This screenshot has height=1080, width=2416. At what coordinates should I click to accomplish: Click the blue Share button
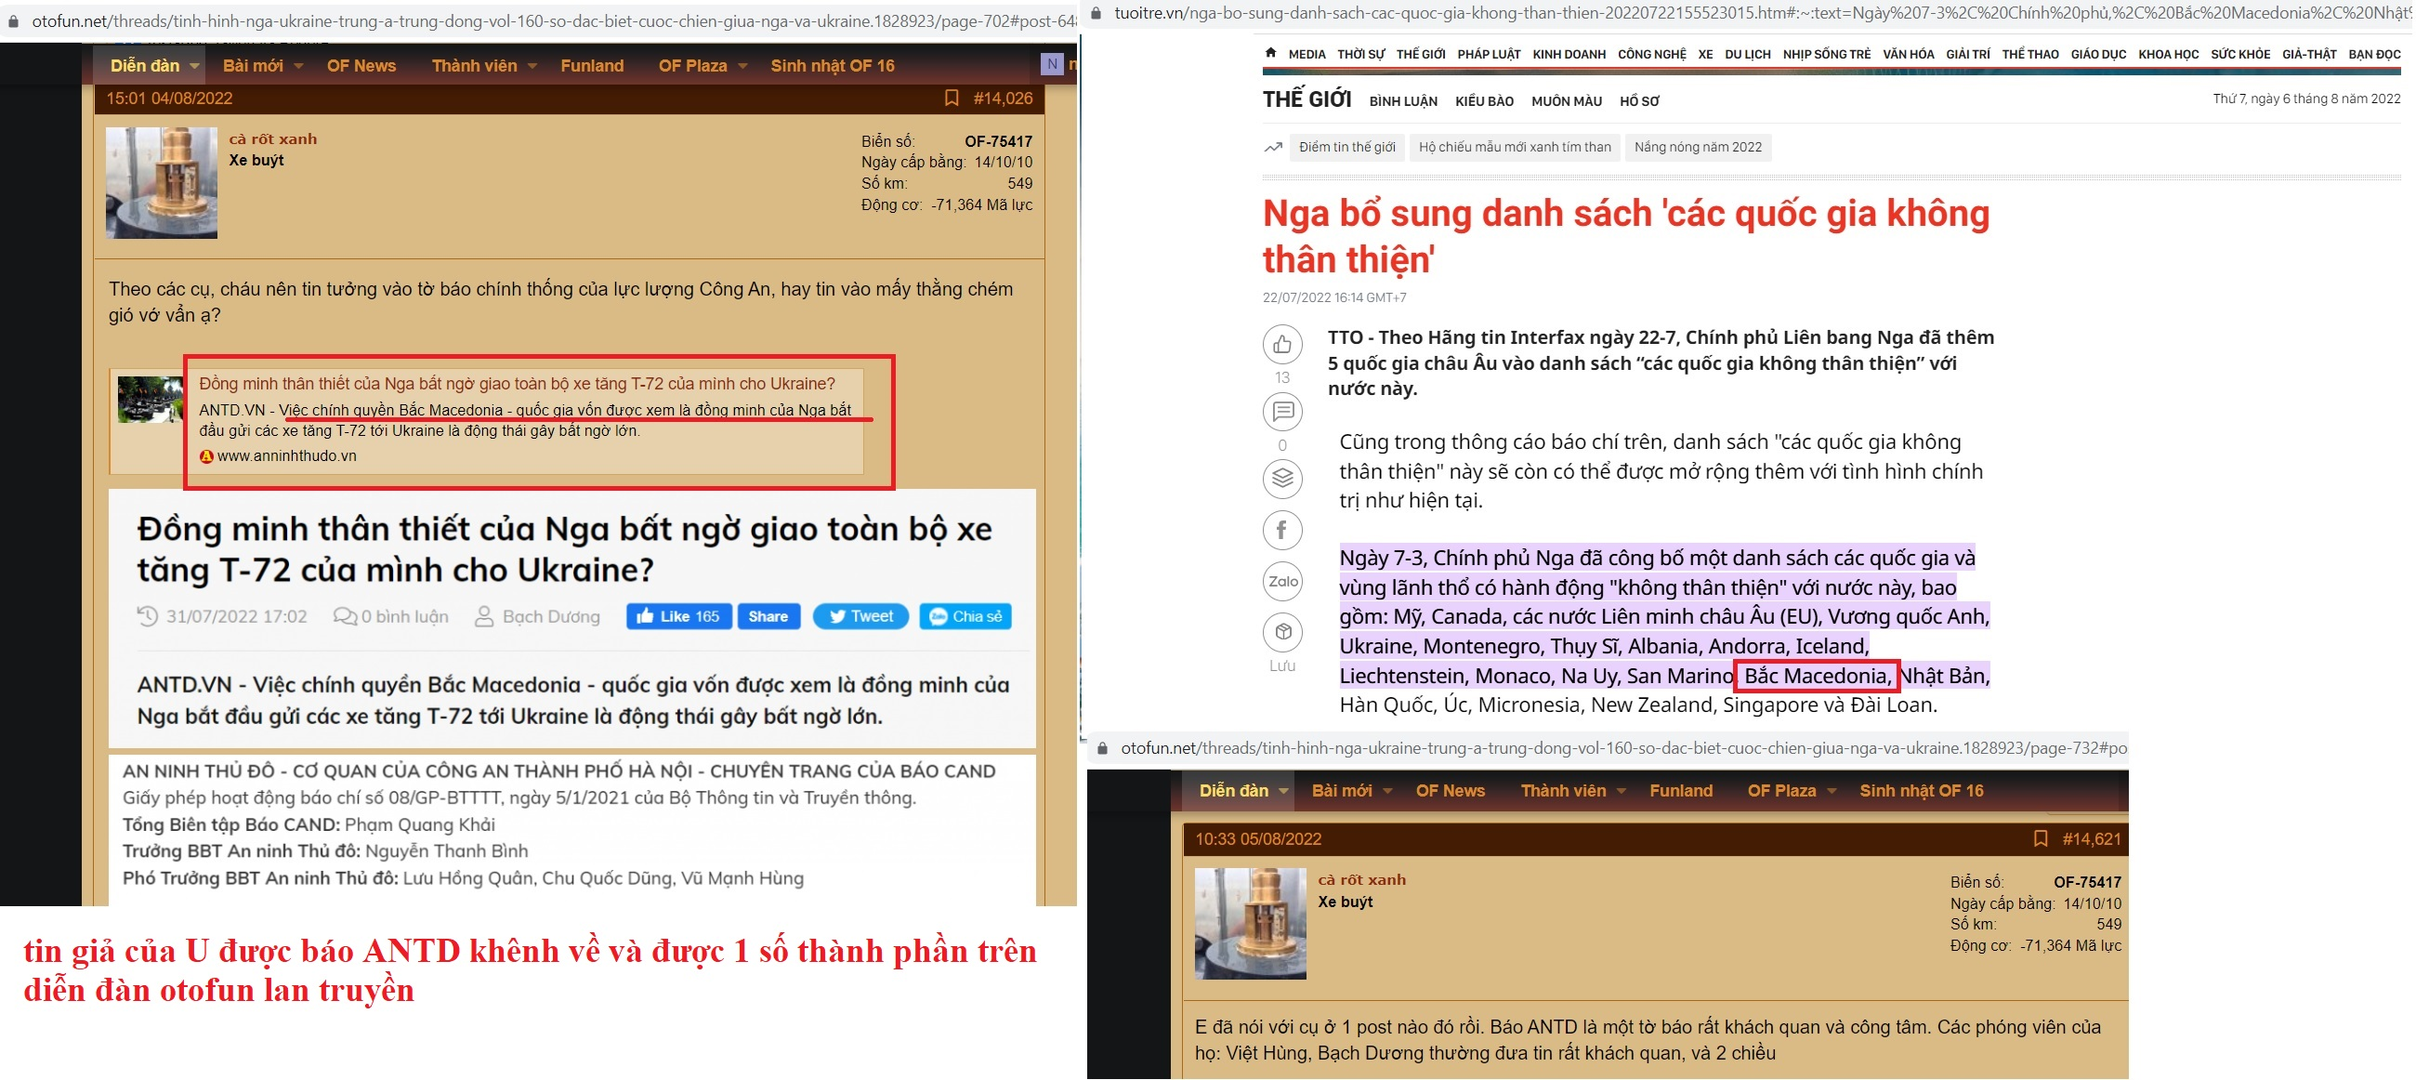point(768,616)
